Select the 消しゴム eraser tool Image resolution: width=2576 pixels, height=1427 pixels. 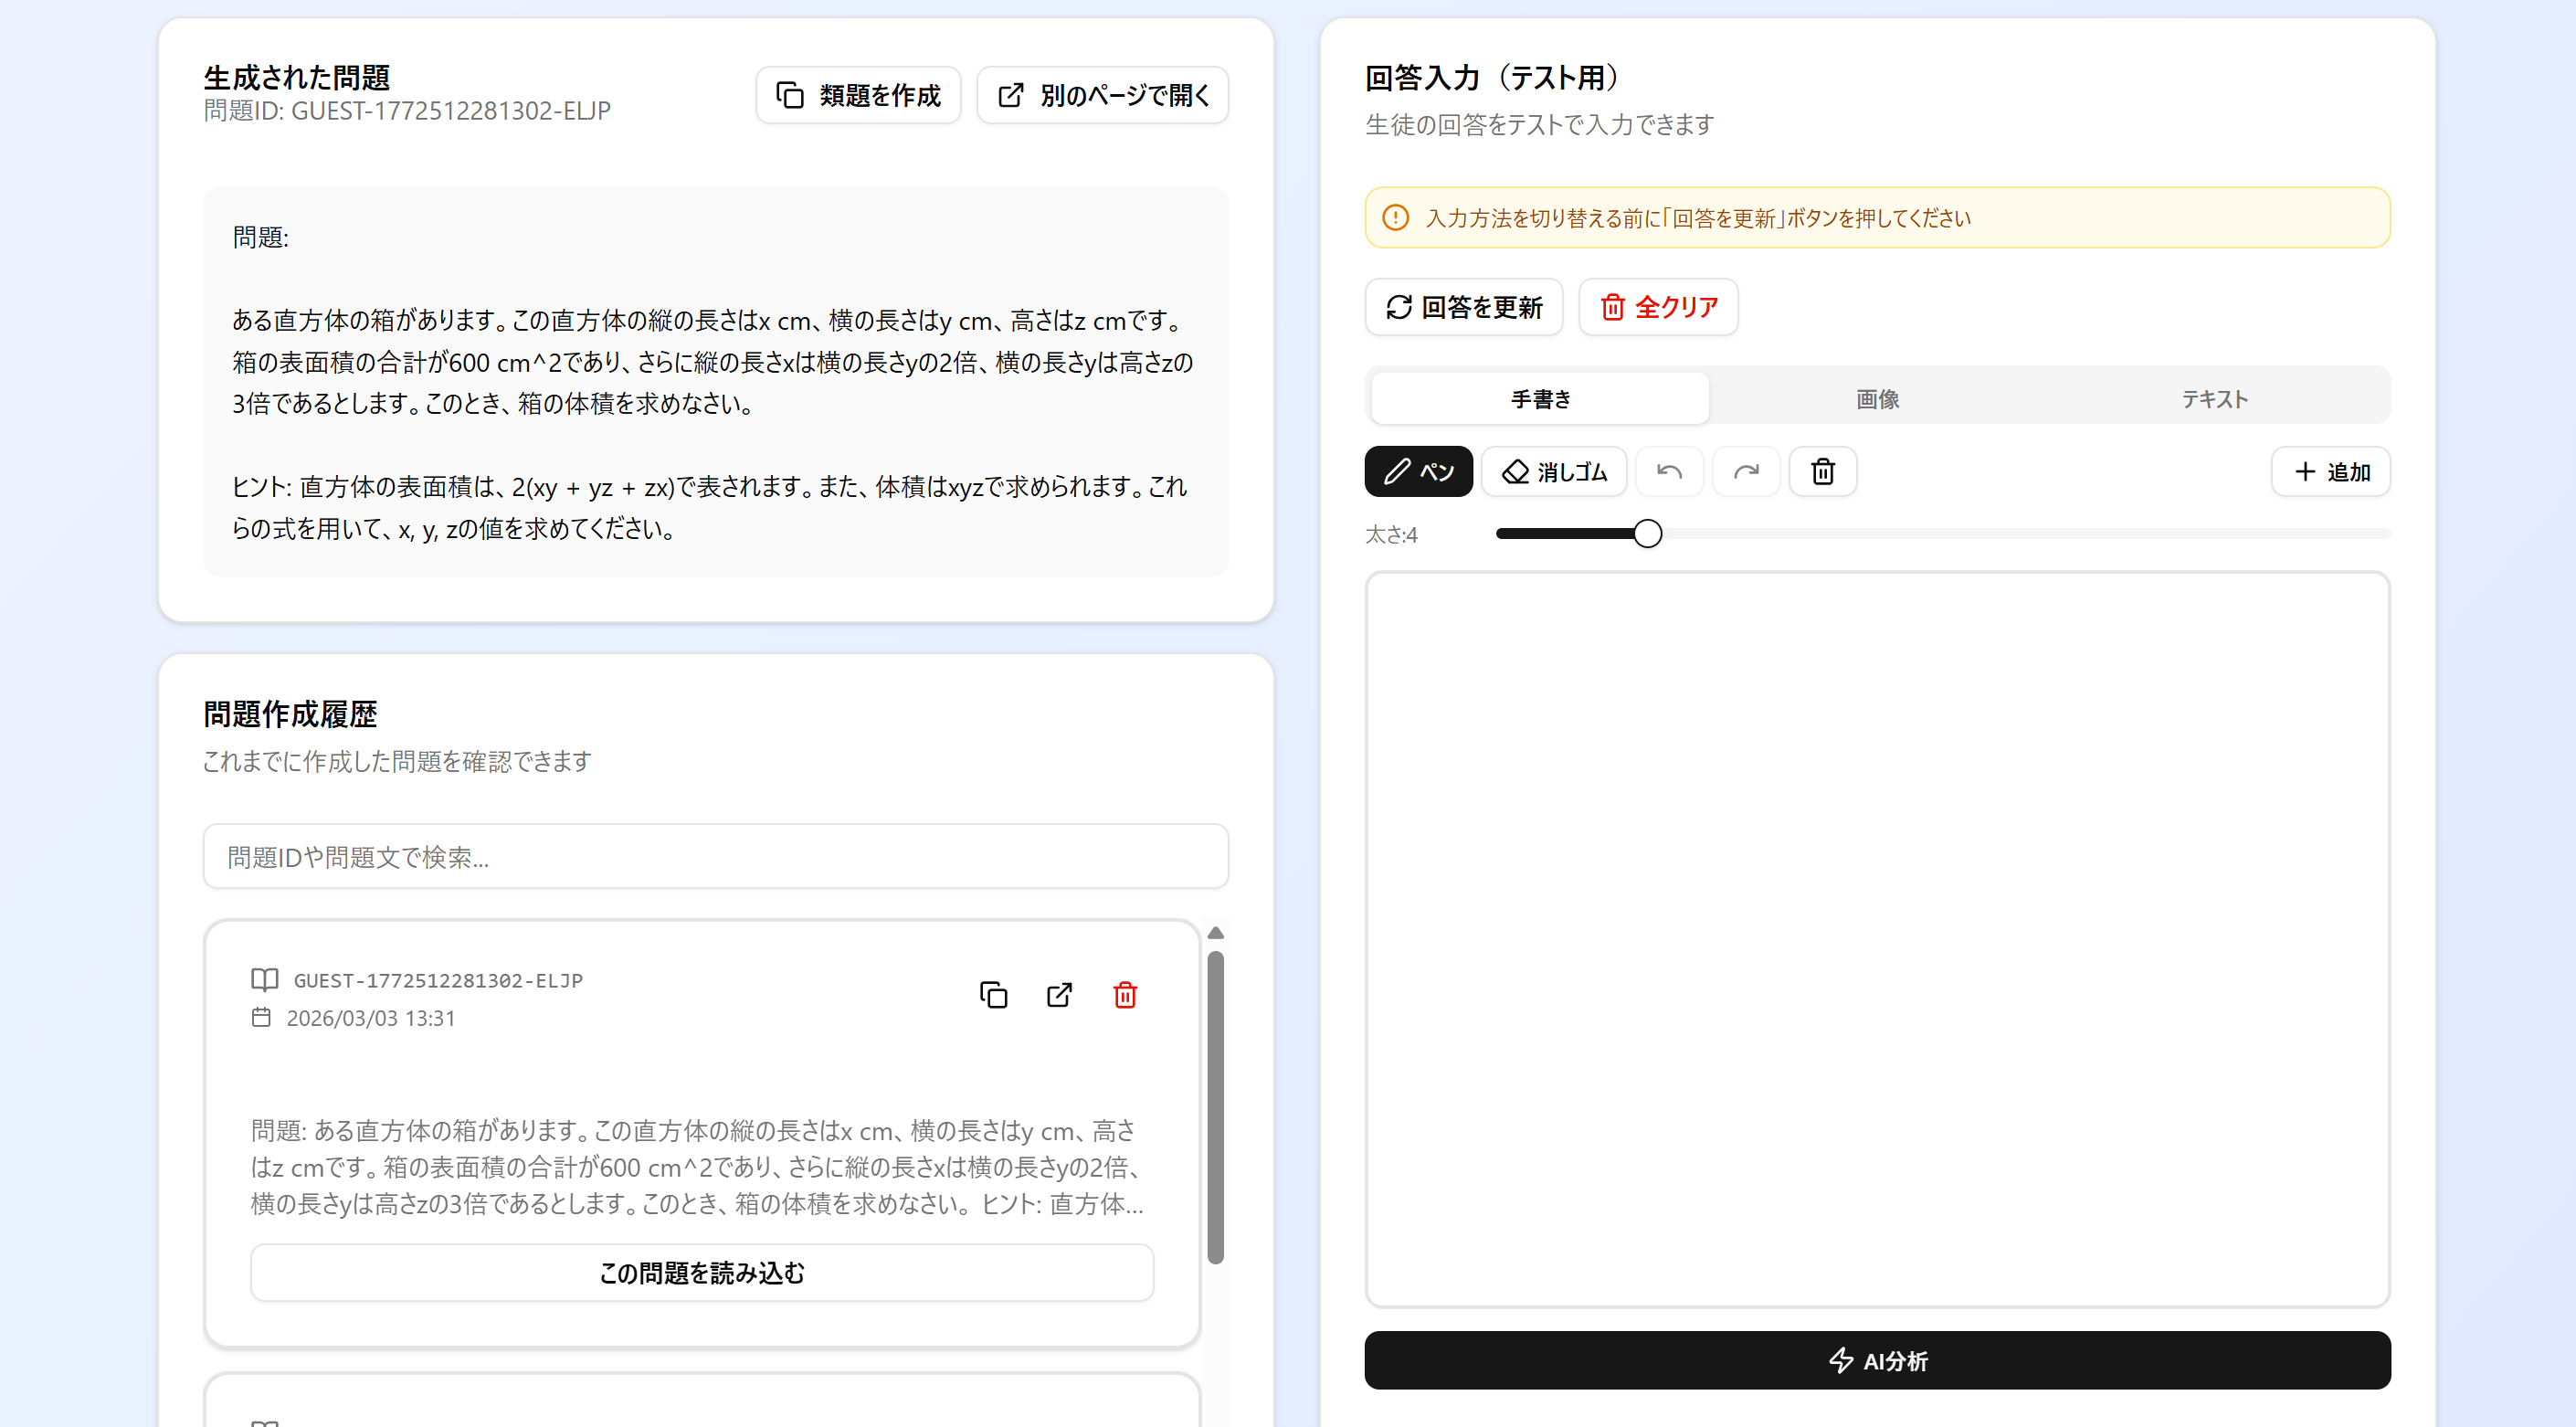coord(1553,471)
